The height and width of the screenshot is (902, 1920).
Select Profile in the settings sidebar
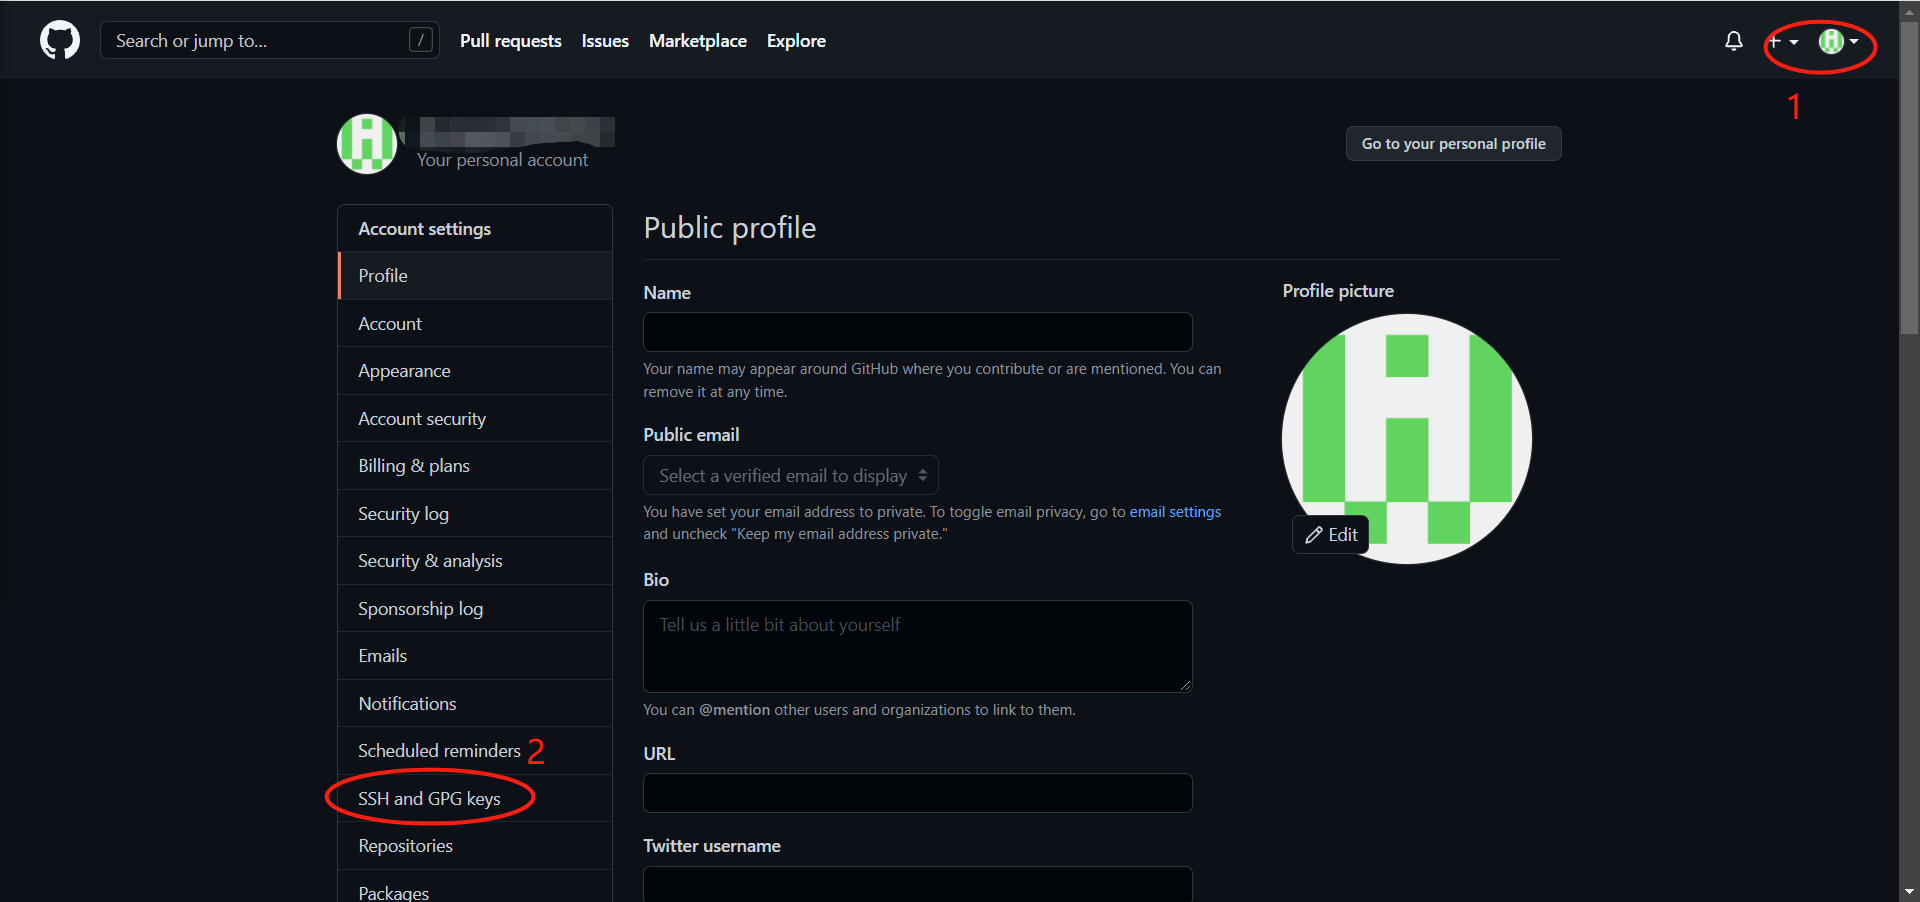475,275
